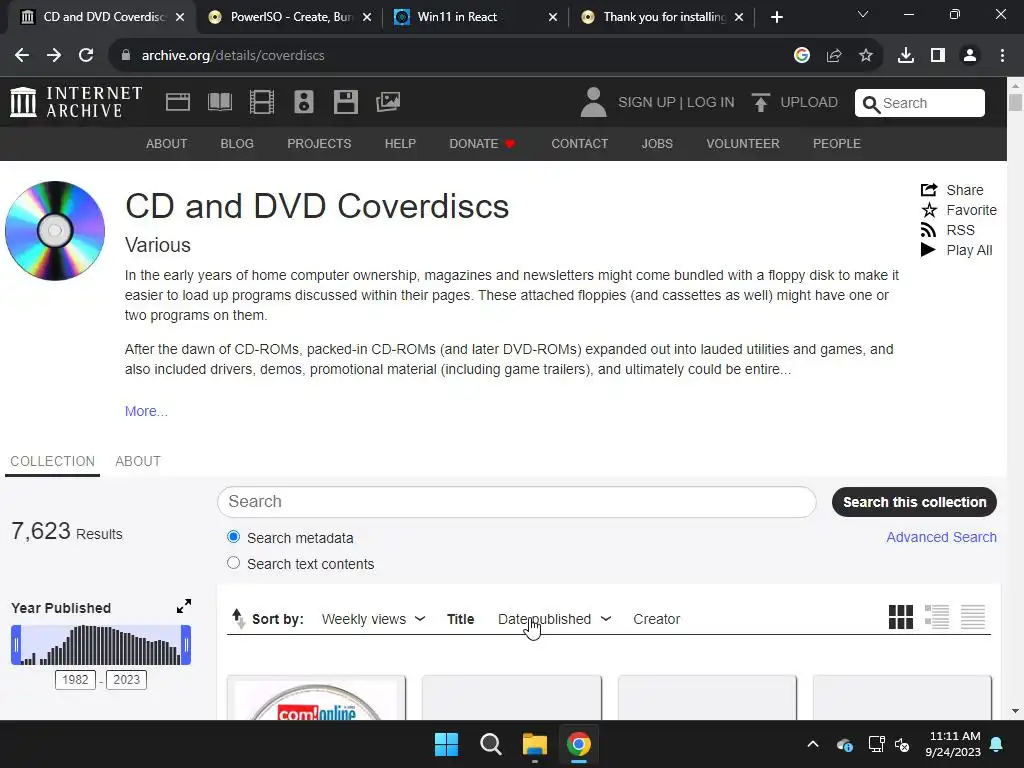Open the BLOG menu item
This screenshot has height=768, width=1024.
(237, 144)
